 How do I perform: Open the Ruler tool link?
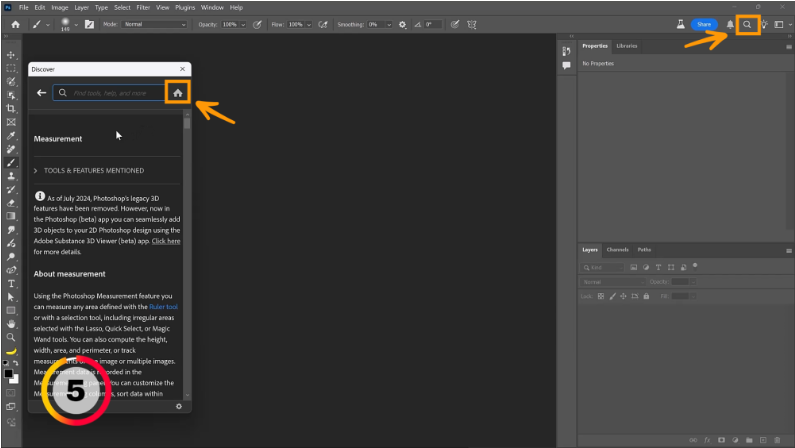coord(163,307)
